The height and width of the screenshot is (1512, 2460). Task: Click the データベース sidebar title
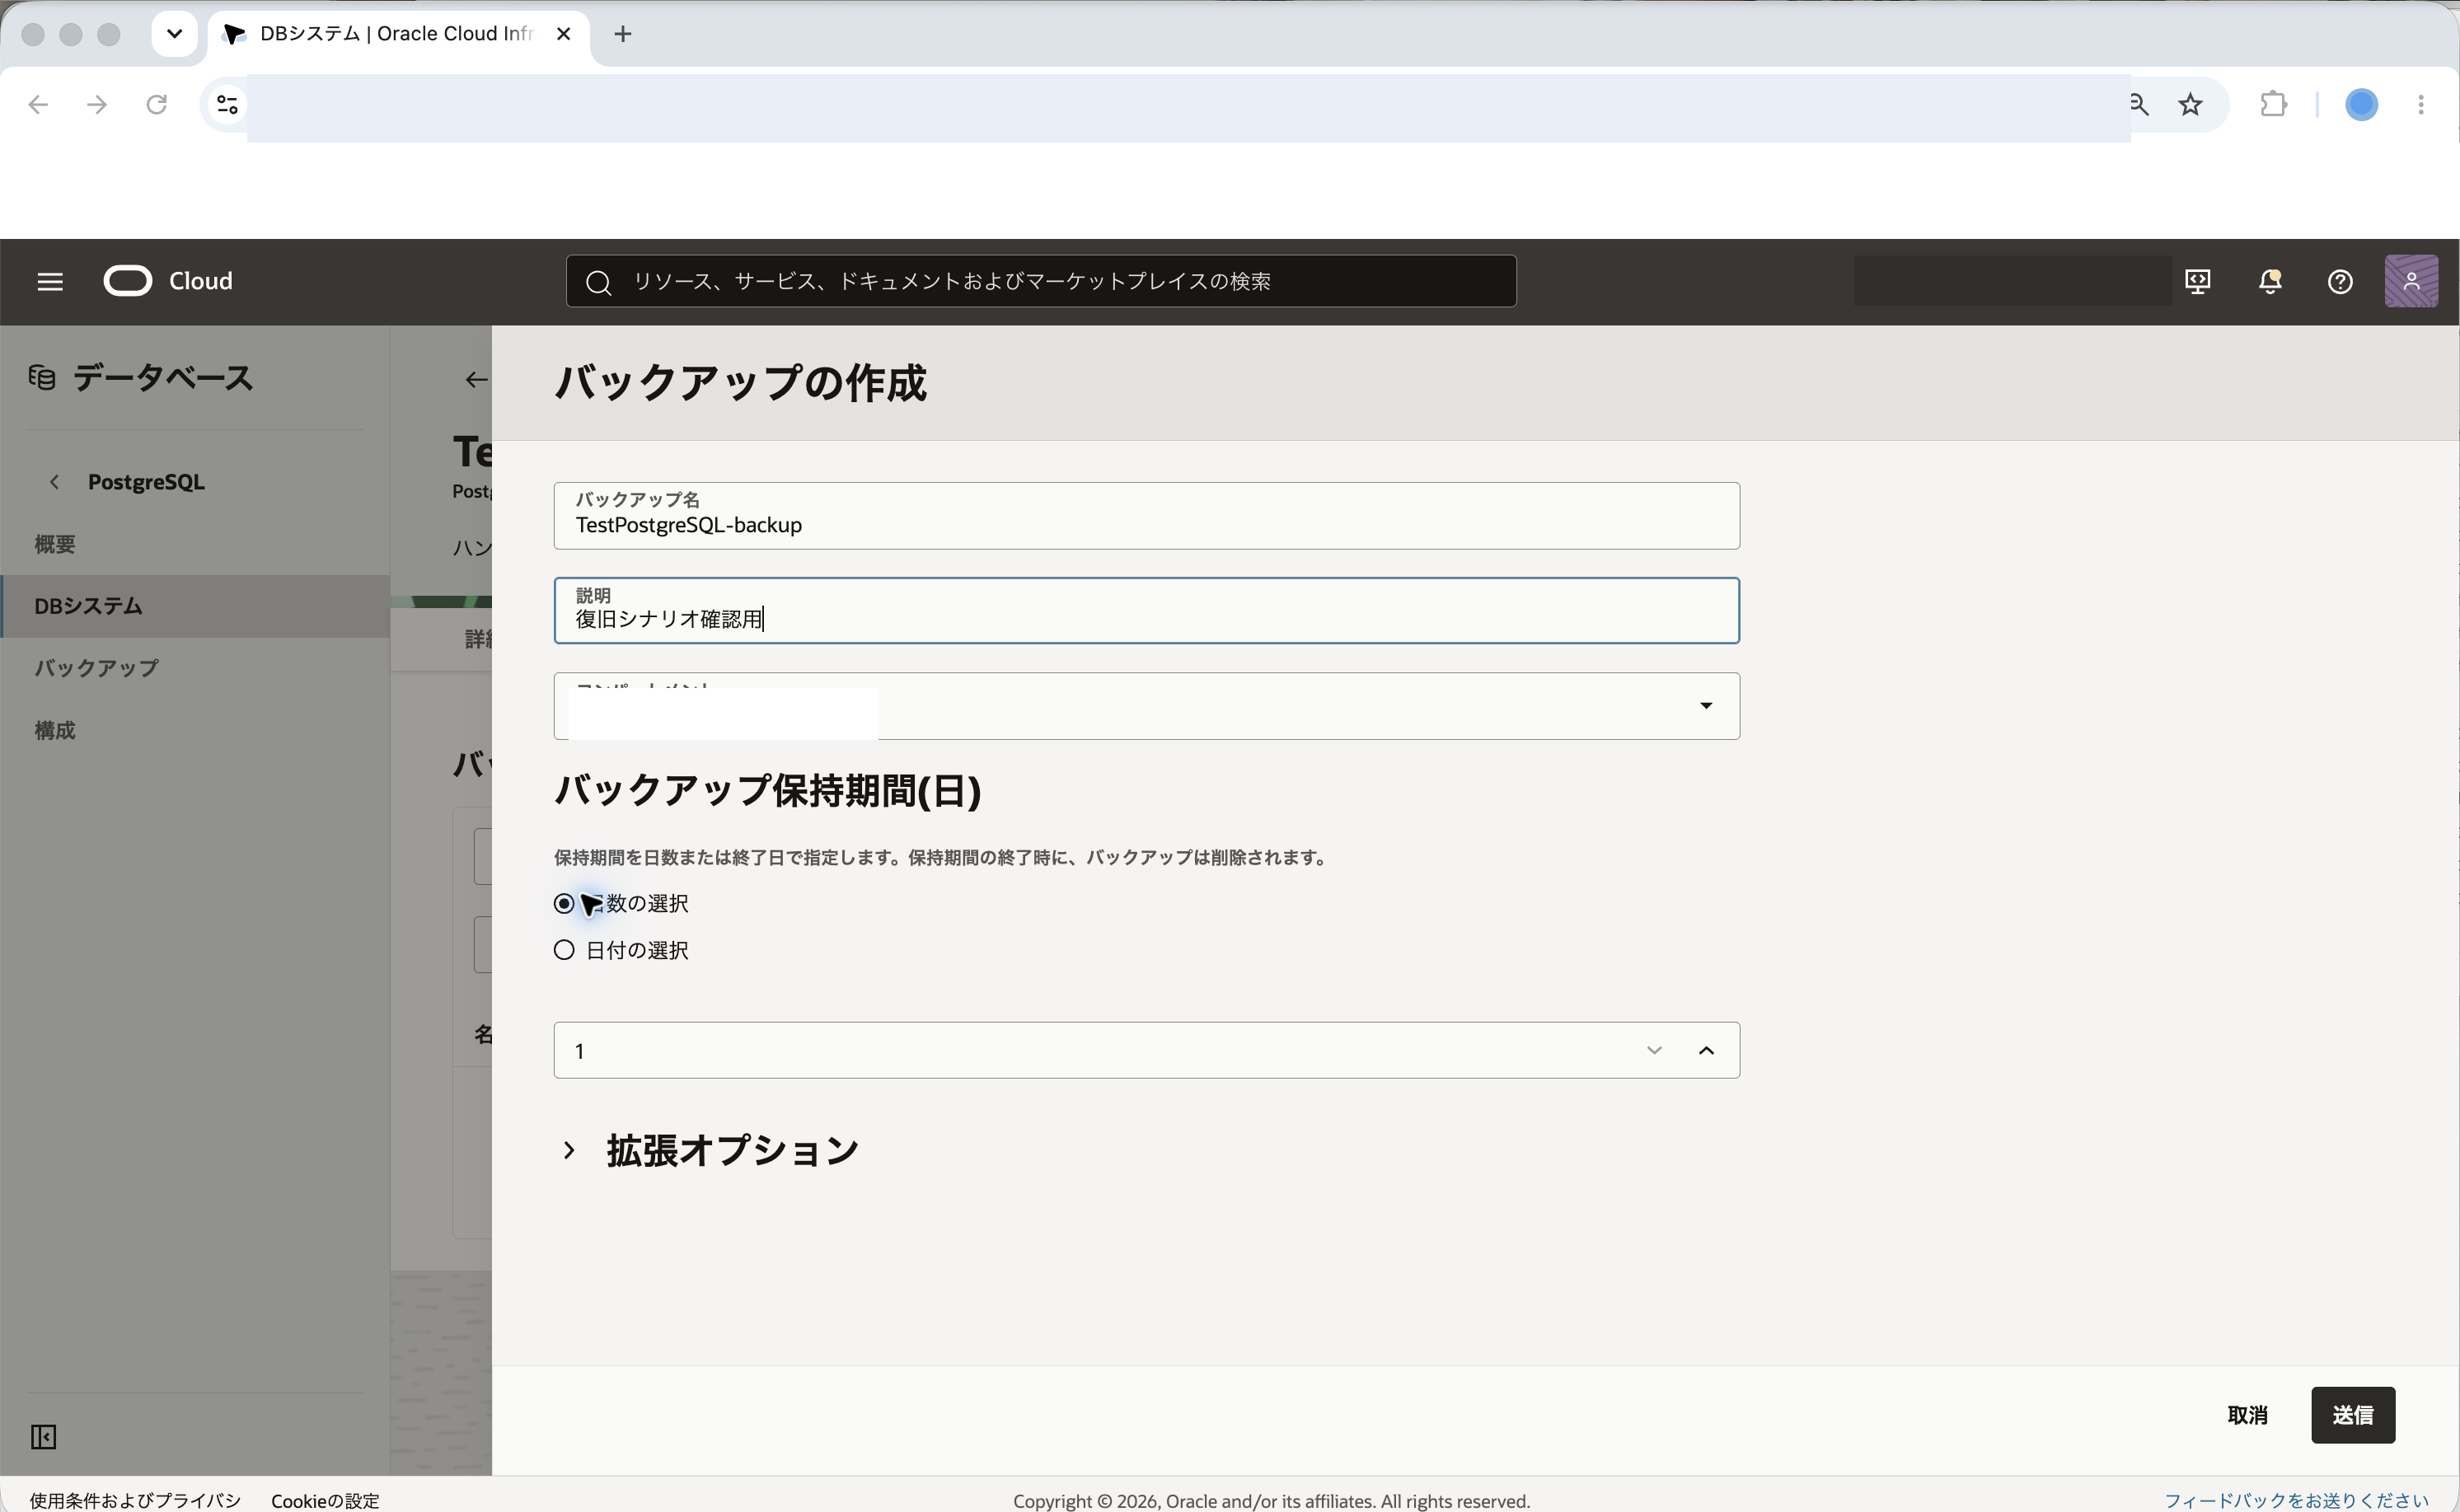163,378
